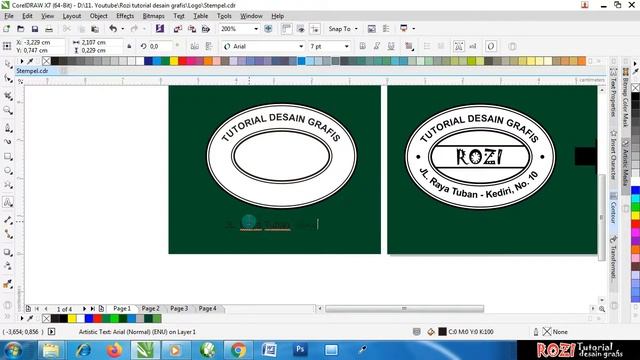
Task: Select the Text tool
Action: coord(8,202)
